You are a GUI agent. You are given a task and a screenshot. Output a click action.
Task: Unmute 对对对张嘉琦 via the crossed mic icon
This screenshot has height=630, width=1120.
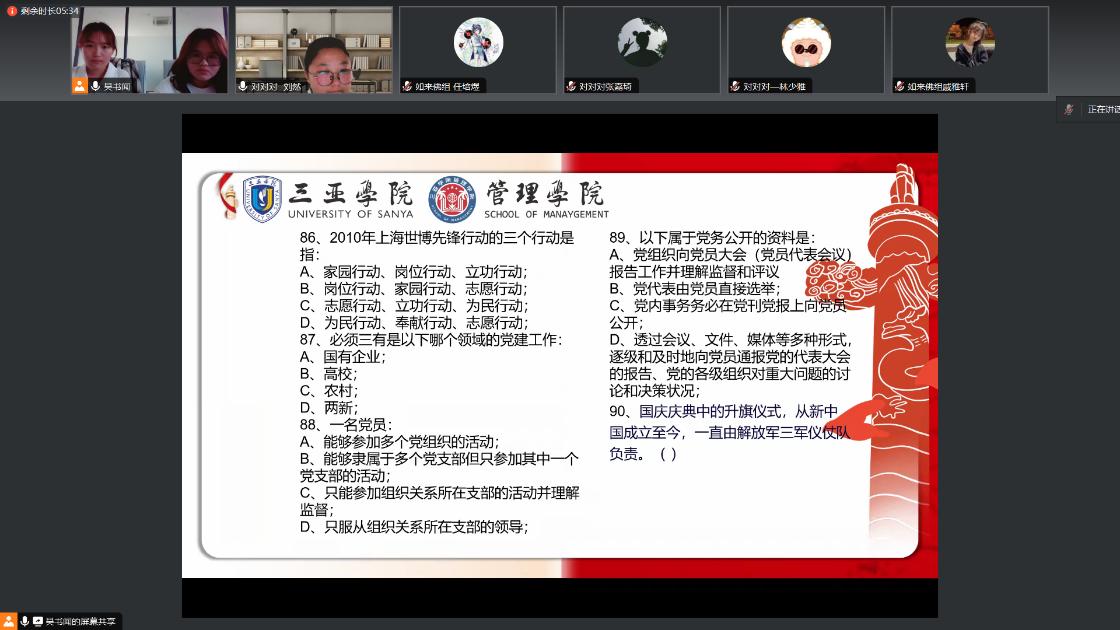[573, 86]
